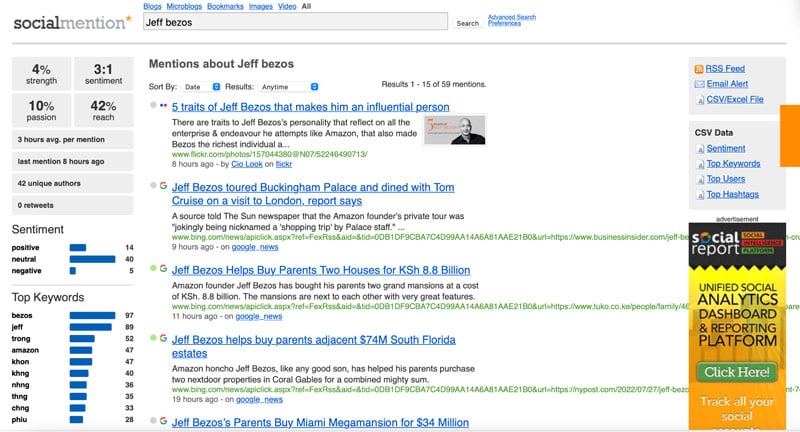Click 'Click Here!' button in Social Report ad
The height and width of the screenshot is (432, 800).
[x=737, y=372]
